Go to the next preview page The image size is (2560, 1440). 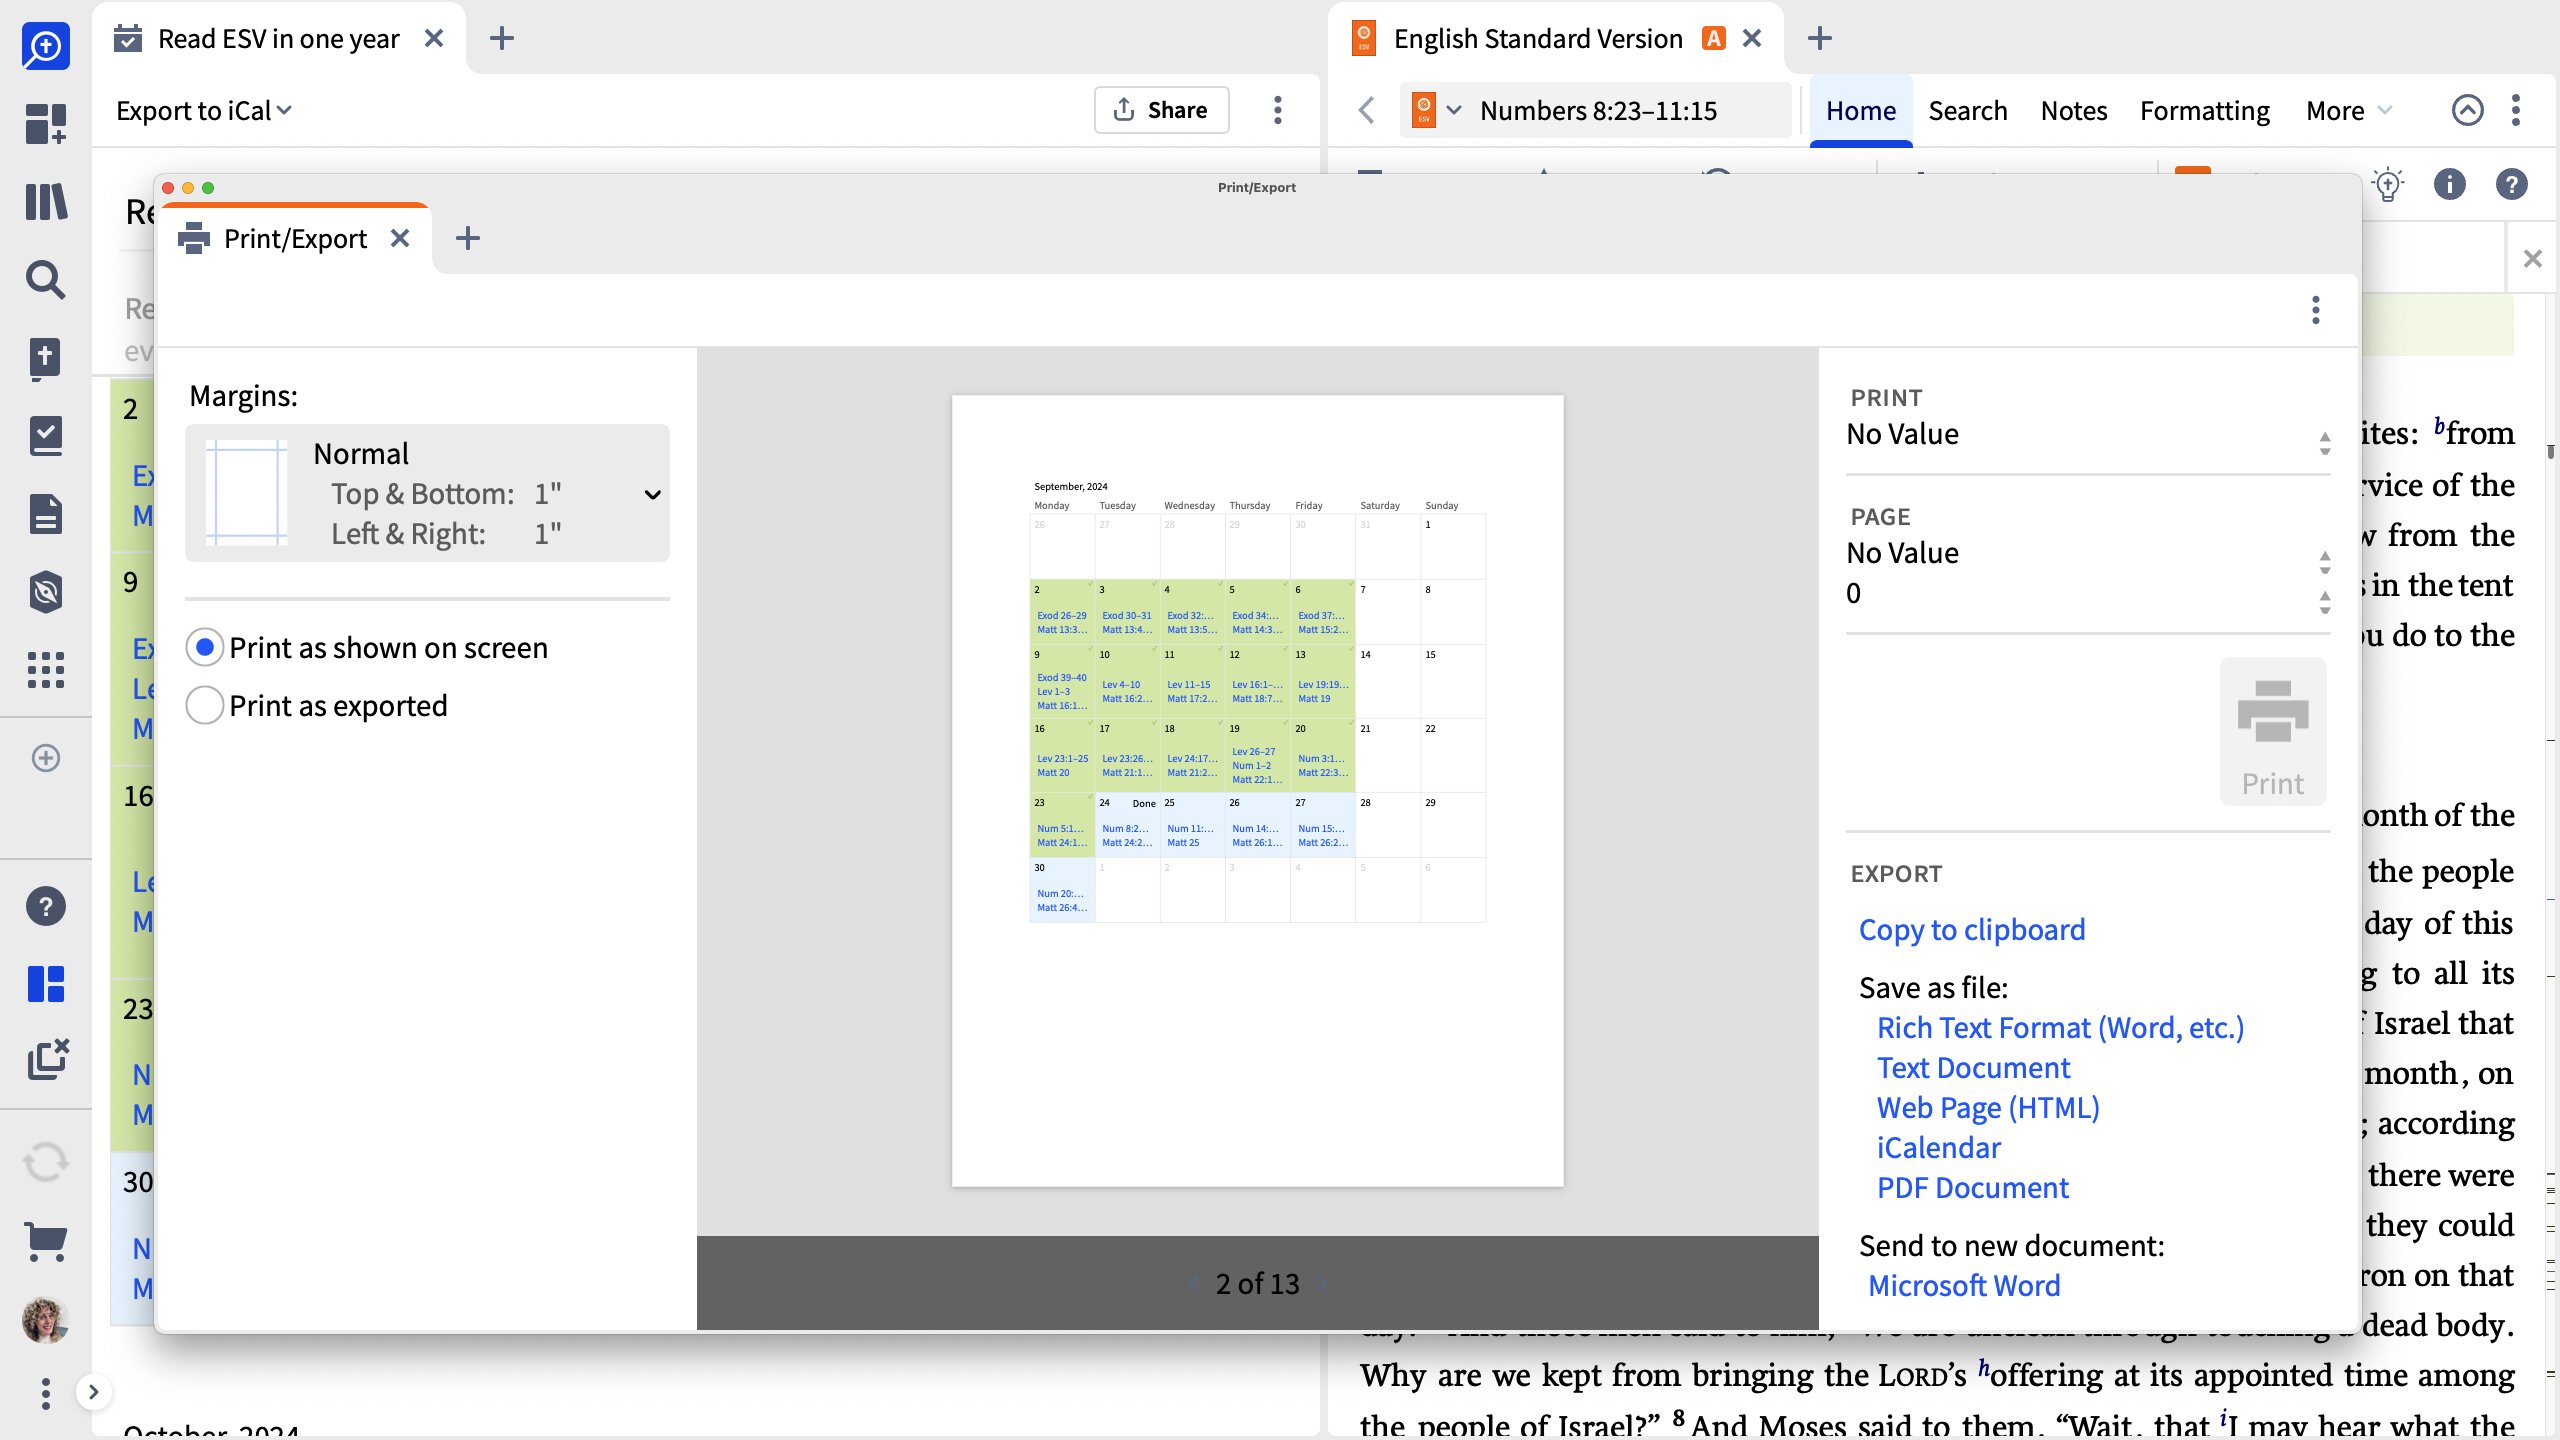pyautogui.click(x=1323, y=1284)
